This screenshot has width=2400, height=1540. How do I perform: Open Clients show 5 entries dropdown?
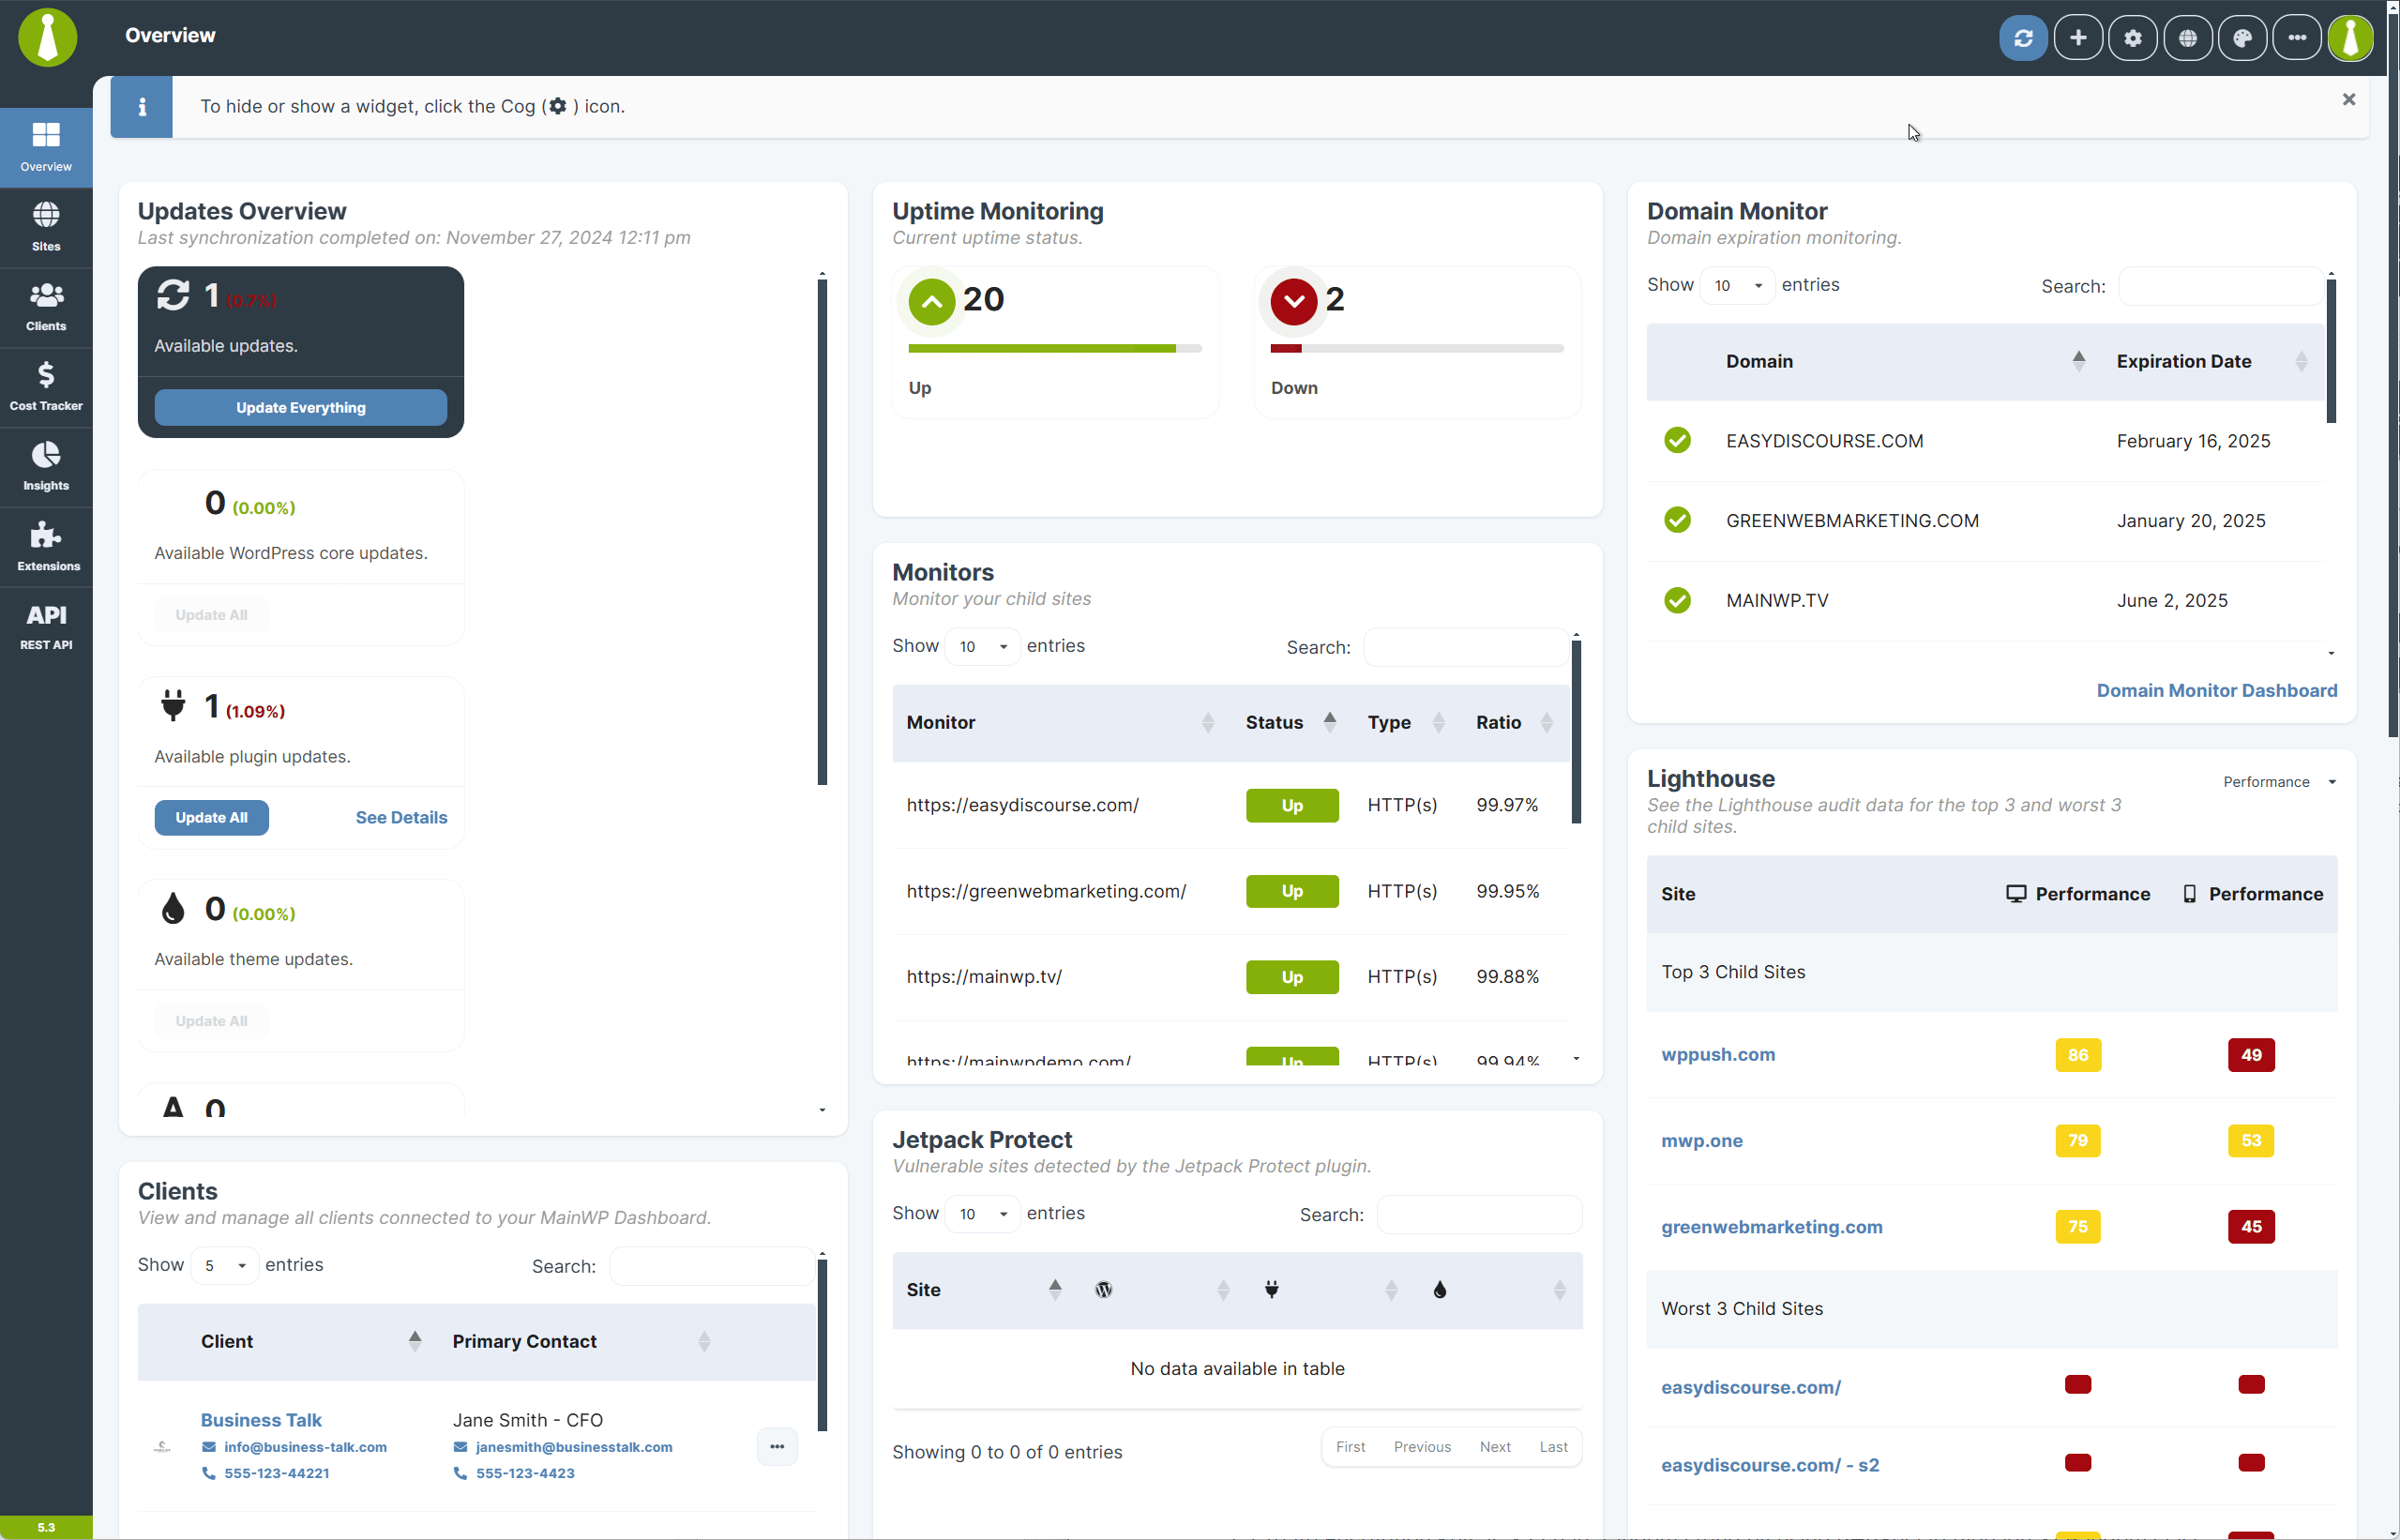point(225,1265)
